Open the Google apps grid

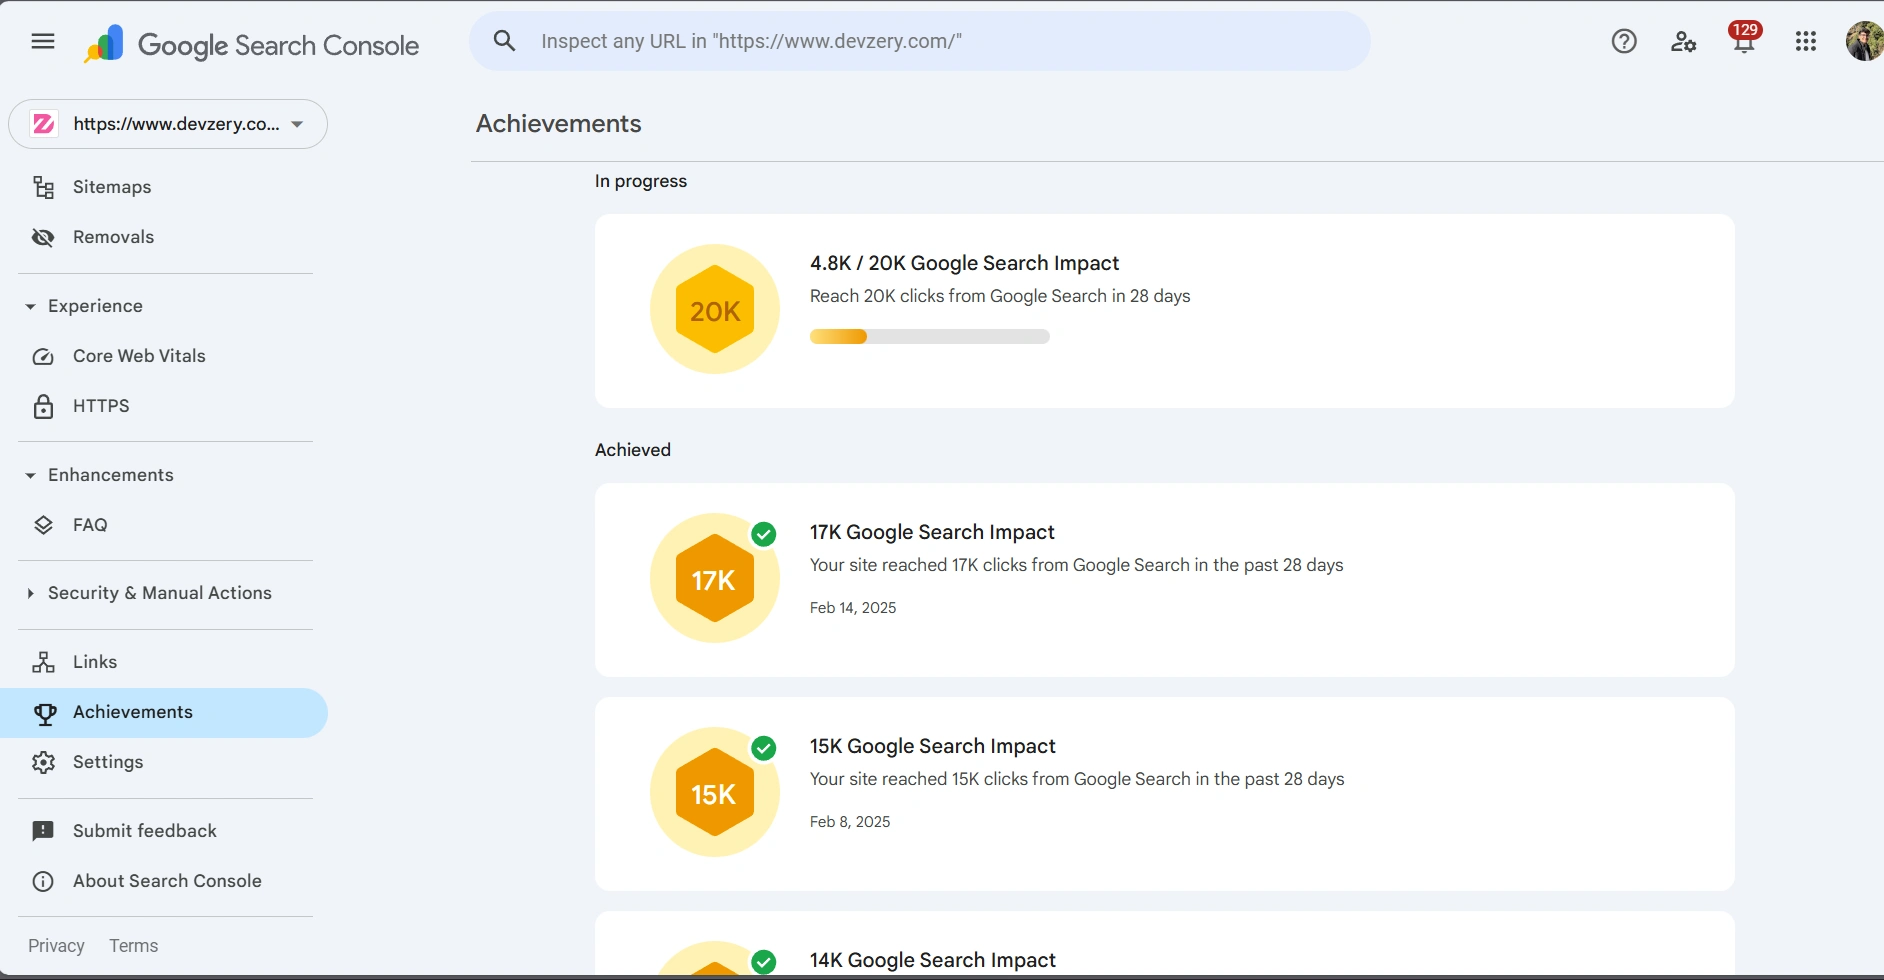tap(1805, 41)
